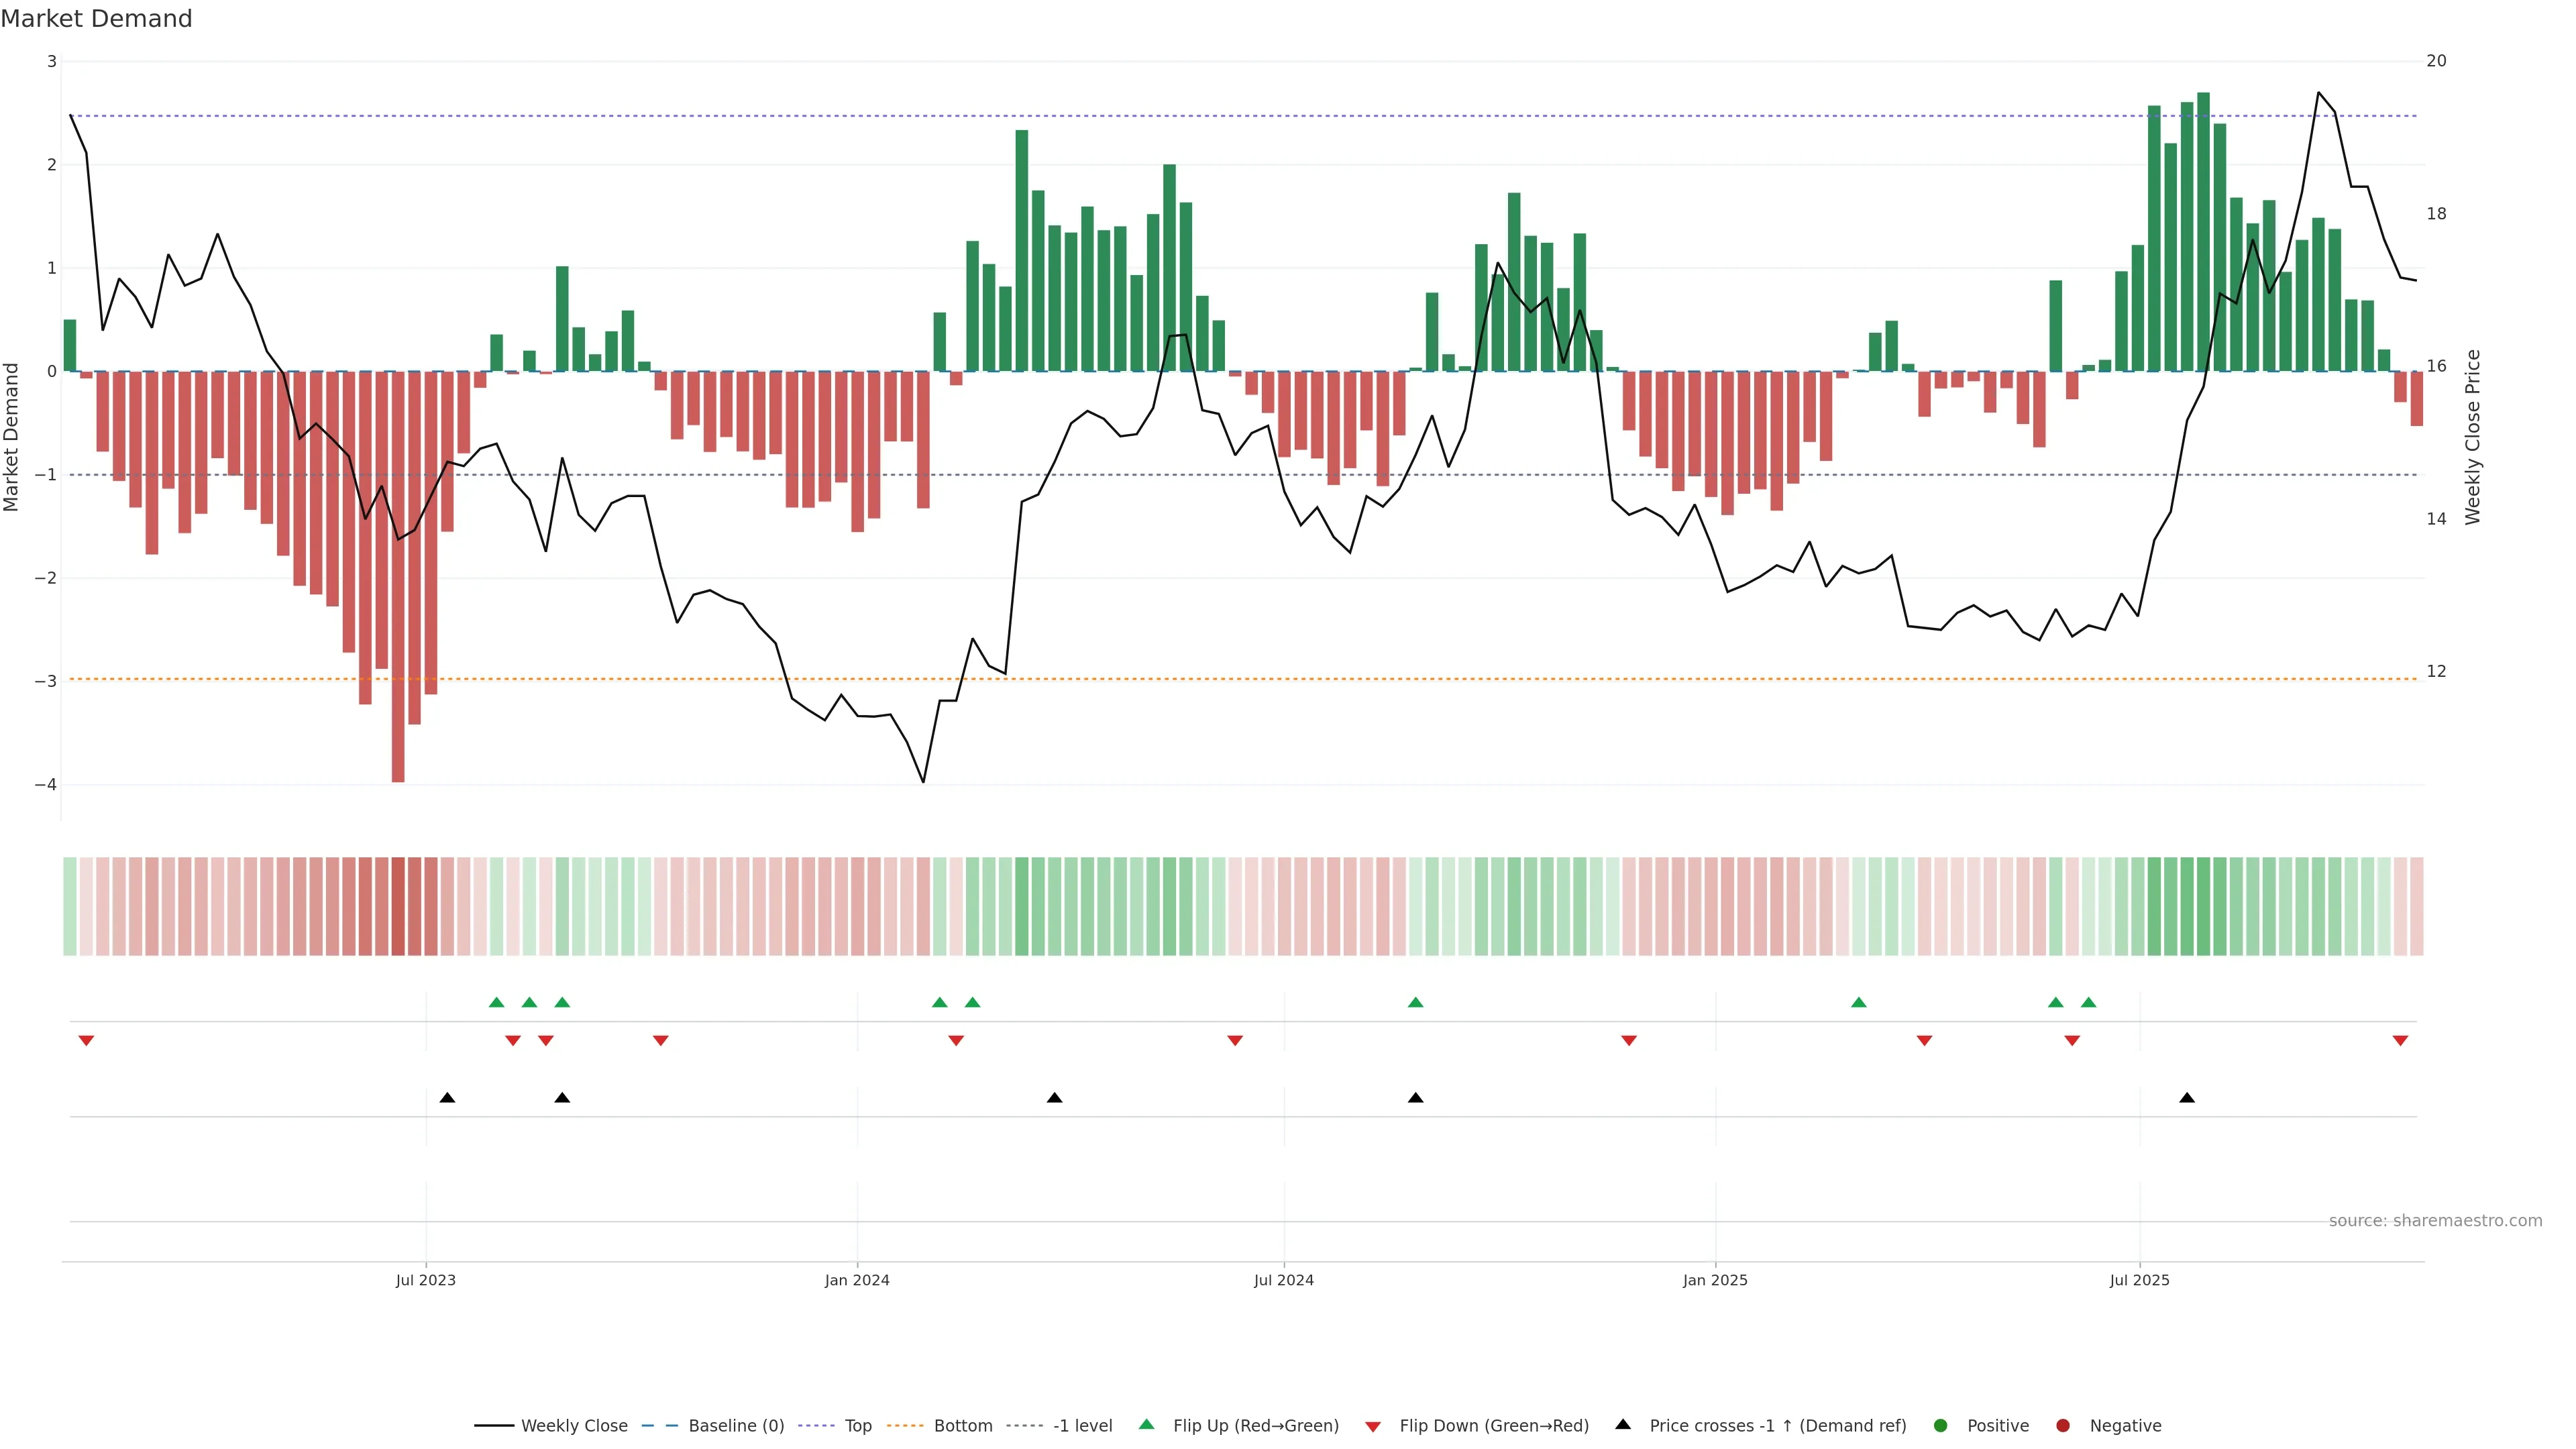Click the last red flip-down marker at far right
Image resolution: width=2576 pixels, height=1449 pixels.
(x=2400, y=1041)
